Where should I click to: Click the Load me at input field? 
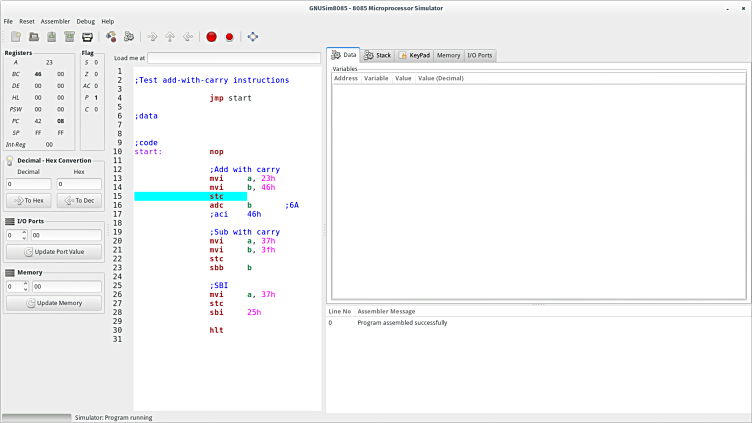pyautogui.click(x=234, y=58)
